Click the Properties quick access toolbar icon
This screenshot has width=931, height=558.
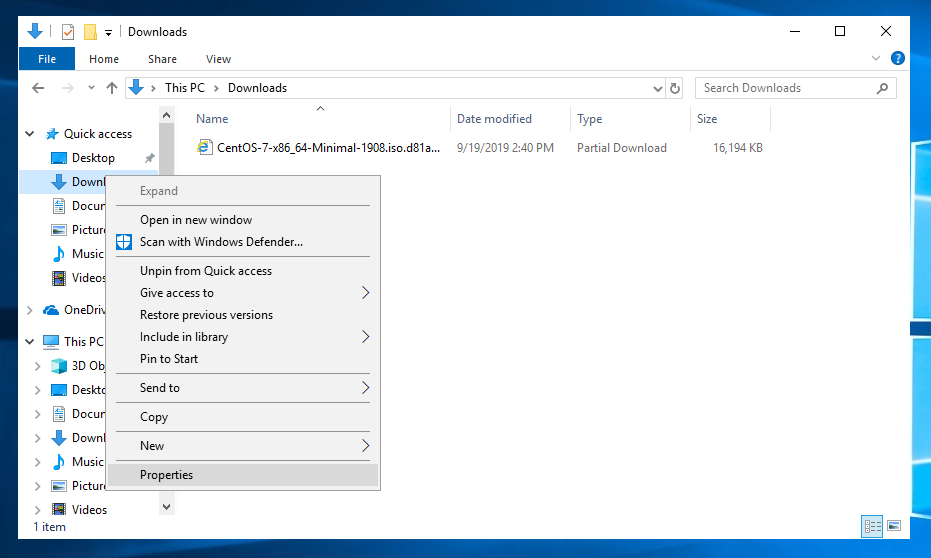coord(68,32)
